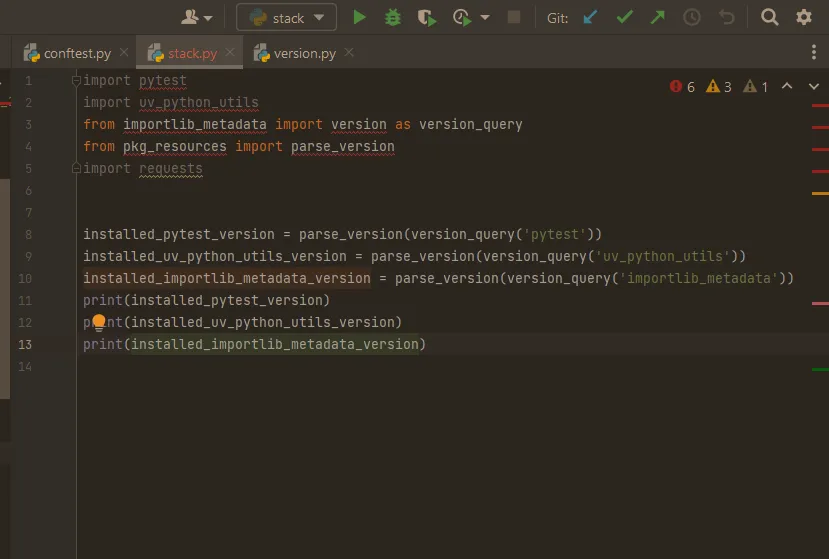Viewport: 829px width, 559px height.
Task: Click 'requests' in the line 5 import
Action: pyautogui.click(x=171, y=169)
